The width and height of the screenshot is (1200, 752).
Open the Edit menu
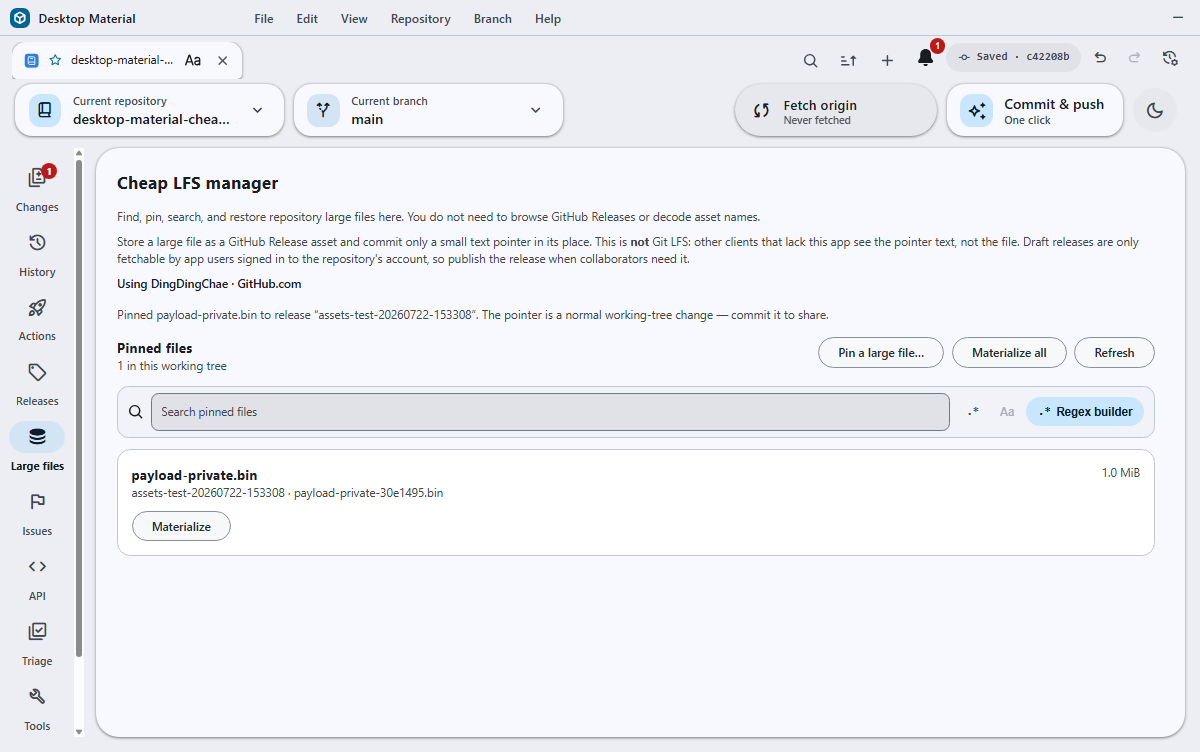pyautogui.click(x=307, y=19)
